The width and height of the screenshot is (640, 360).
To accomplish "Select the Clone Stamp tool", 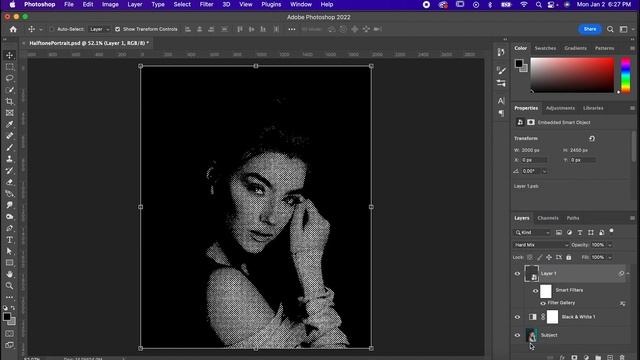I will pyautogui.click(x=10, y=159).
